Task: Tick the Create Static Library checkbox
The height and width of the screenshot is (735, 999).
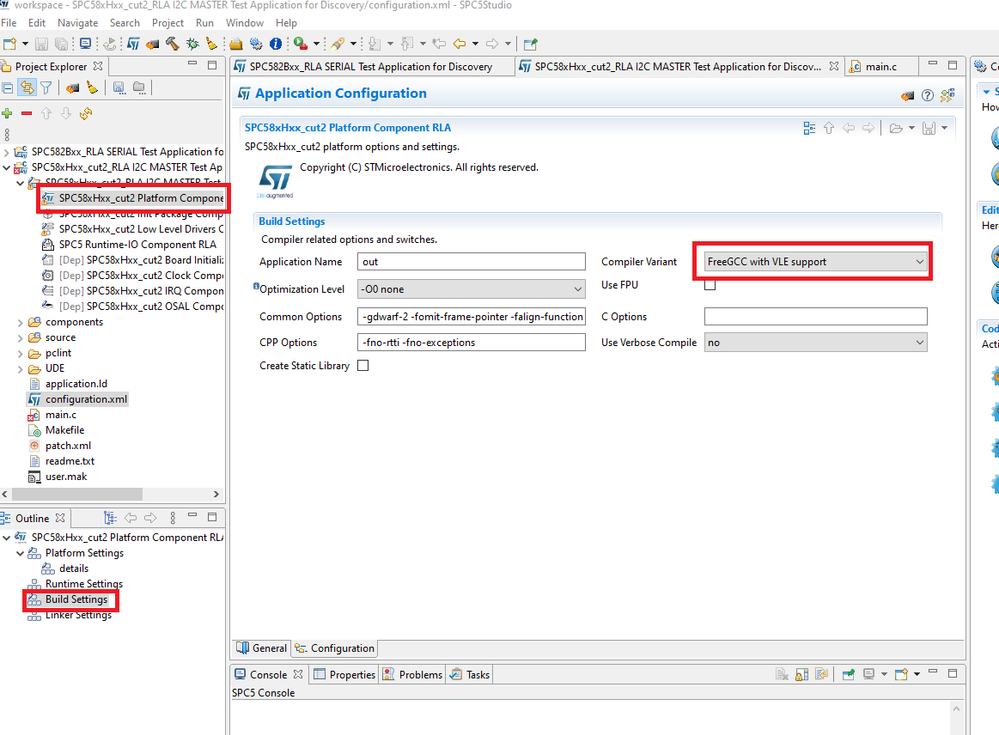Action: pos(363,366)
